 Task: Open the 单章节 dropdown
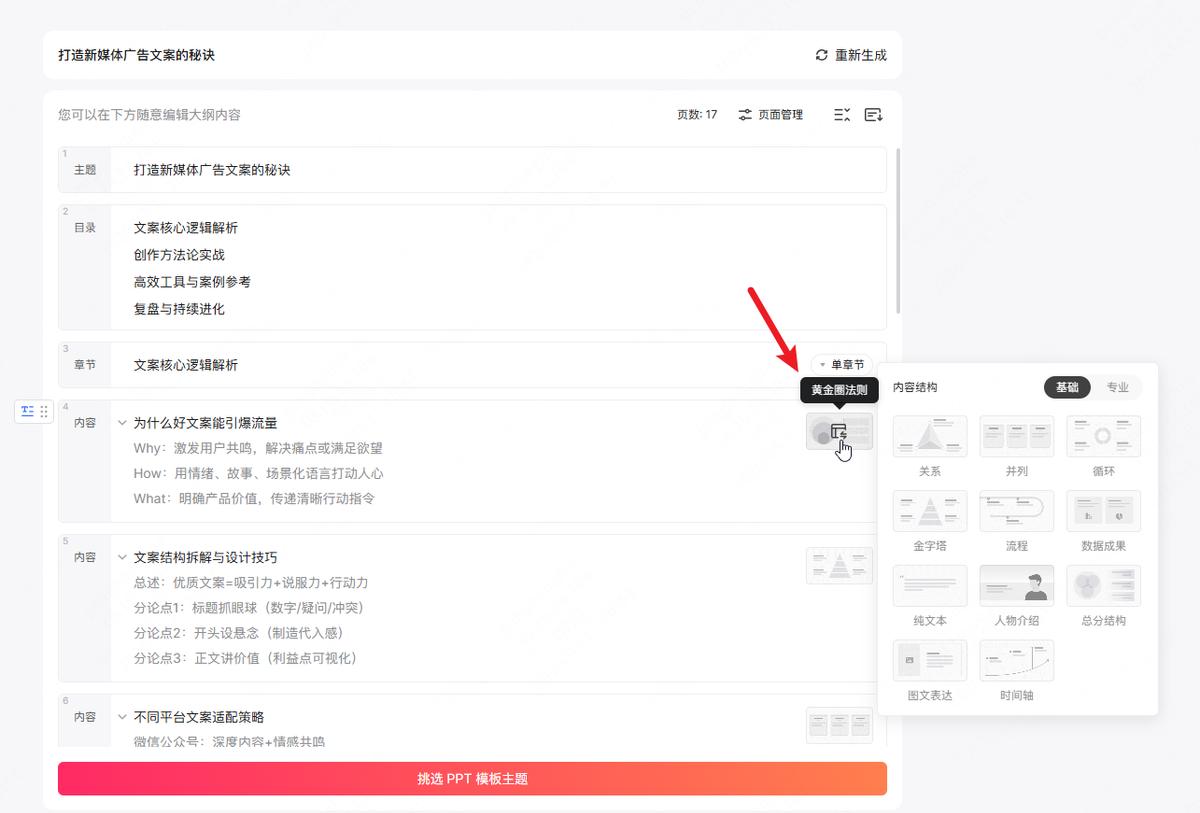pyautogui.click(x=842, y=365)
